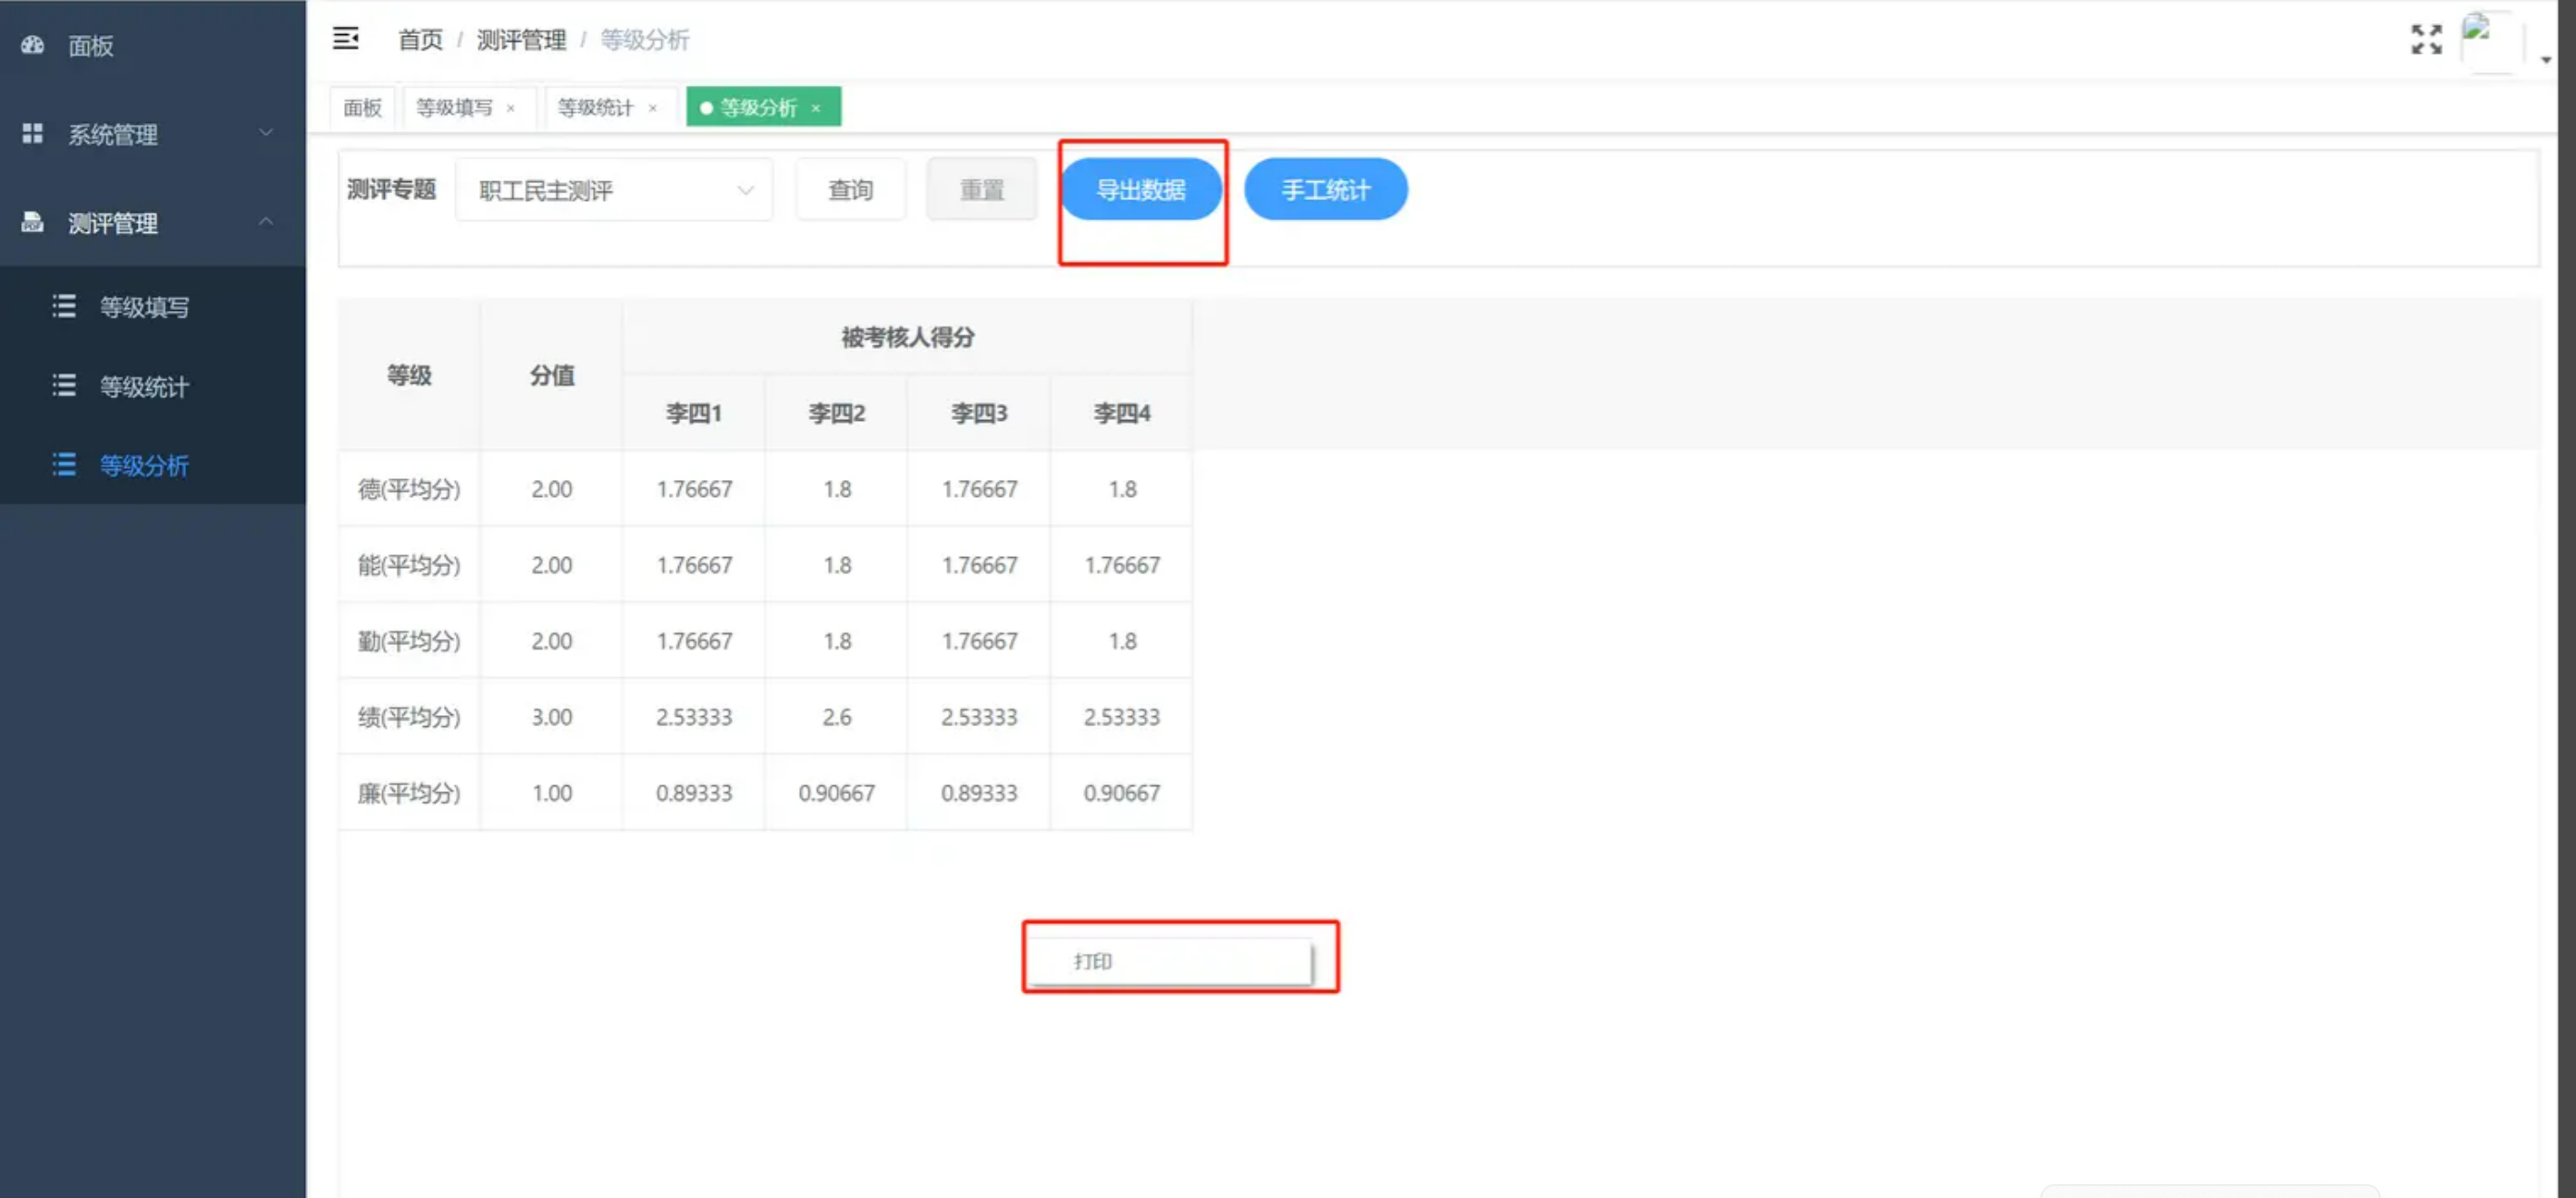Collapse the 测评管理 menu chevron
The image size is (2576, 1198).
(265, 221)
